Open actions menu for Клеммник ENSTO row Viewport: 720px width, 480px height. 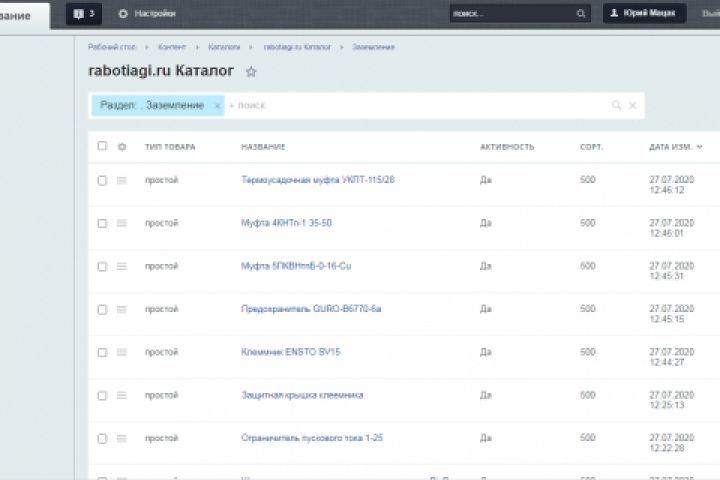point(122,352)
